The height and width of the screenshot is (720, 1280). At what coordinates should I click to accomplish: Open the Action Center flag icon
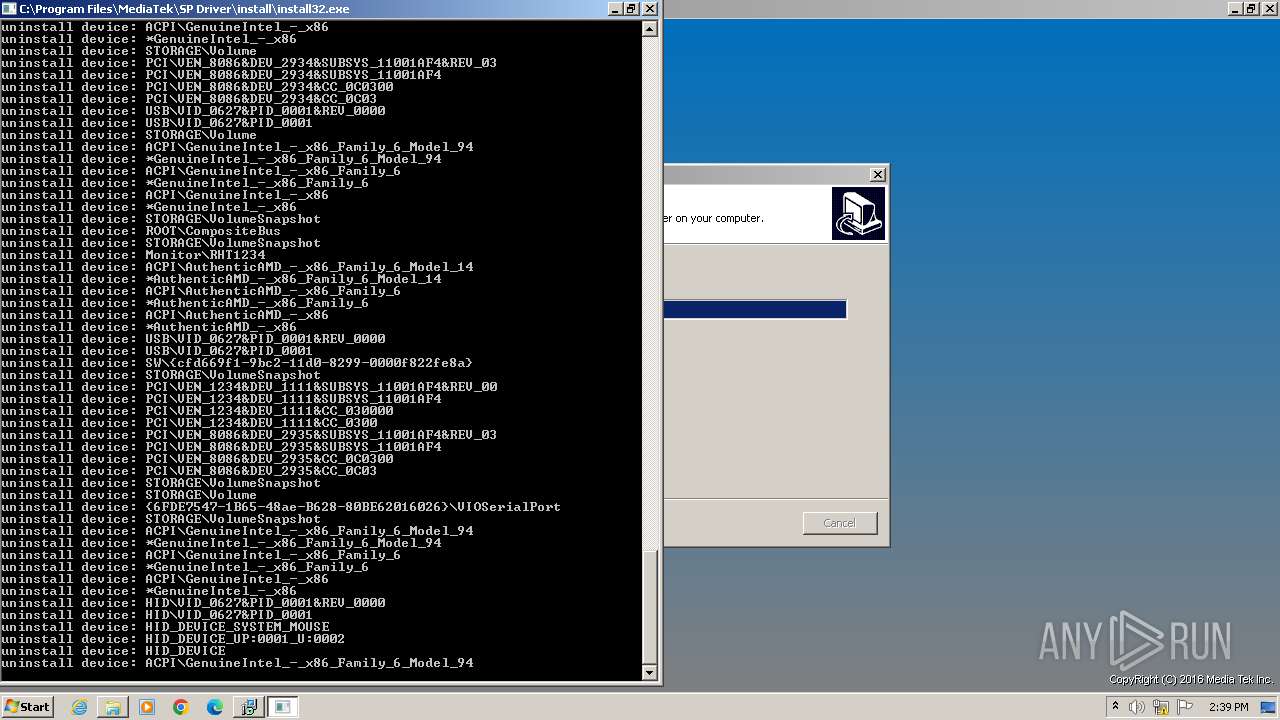(1184, 707)
